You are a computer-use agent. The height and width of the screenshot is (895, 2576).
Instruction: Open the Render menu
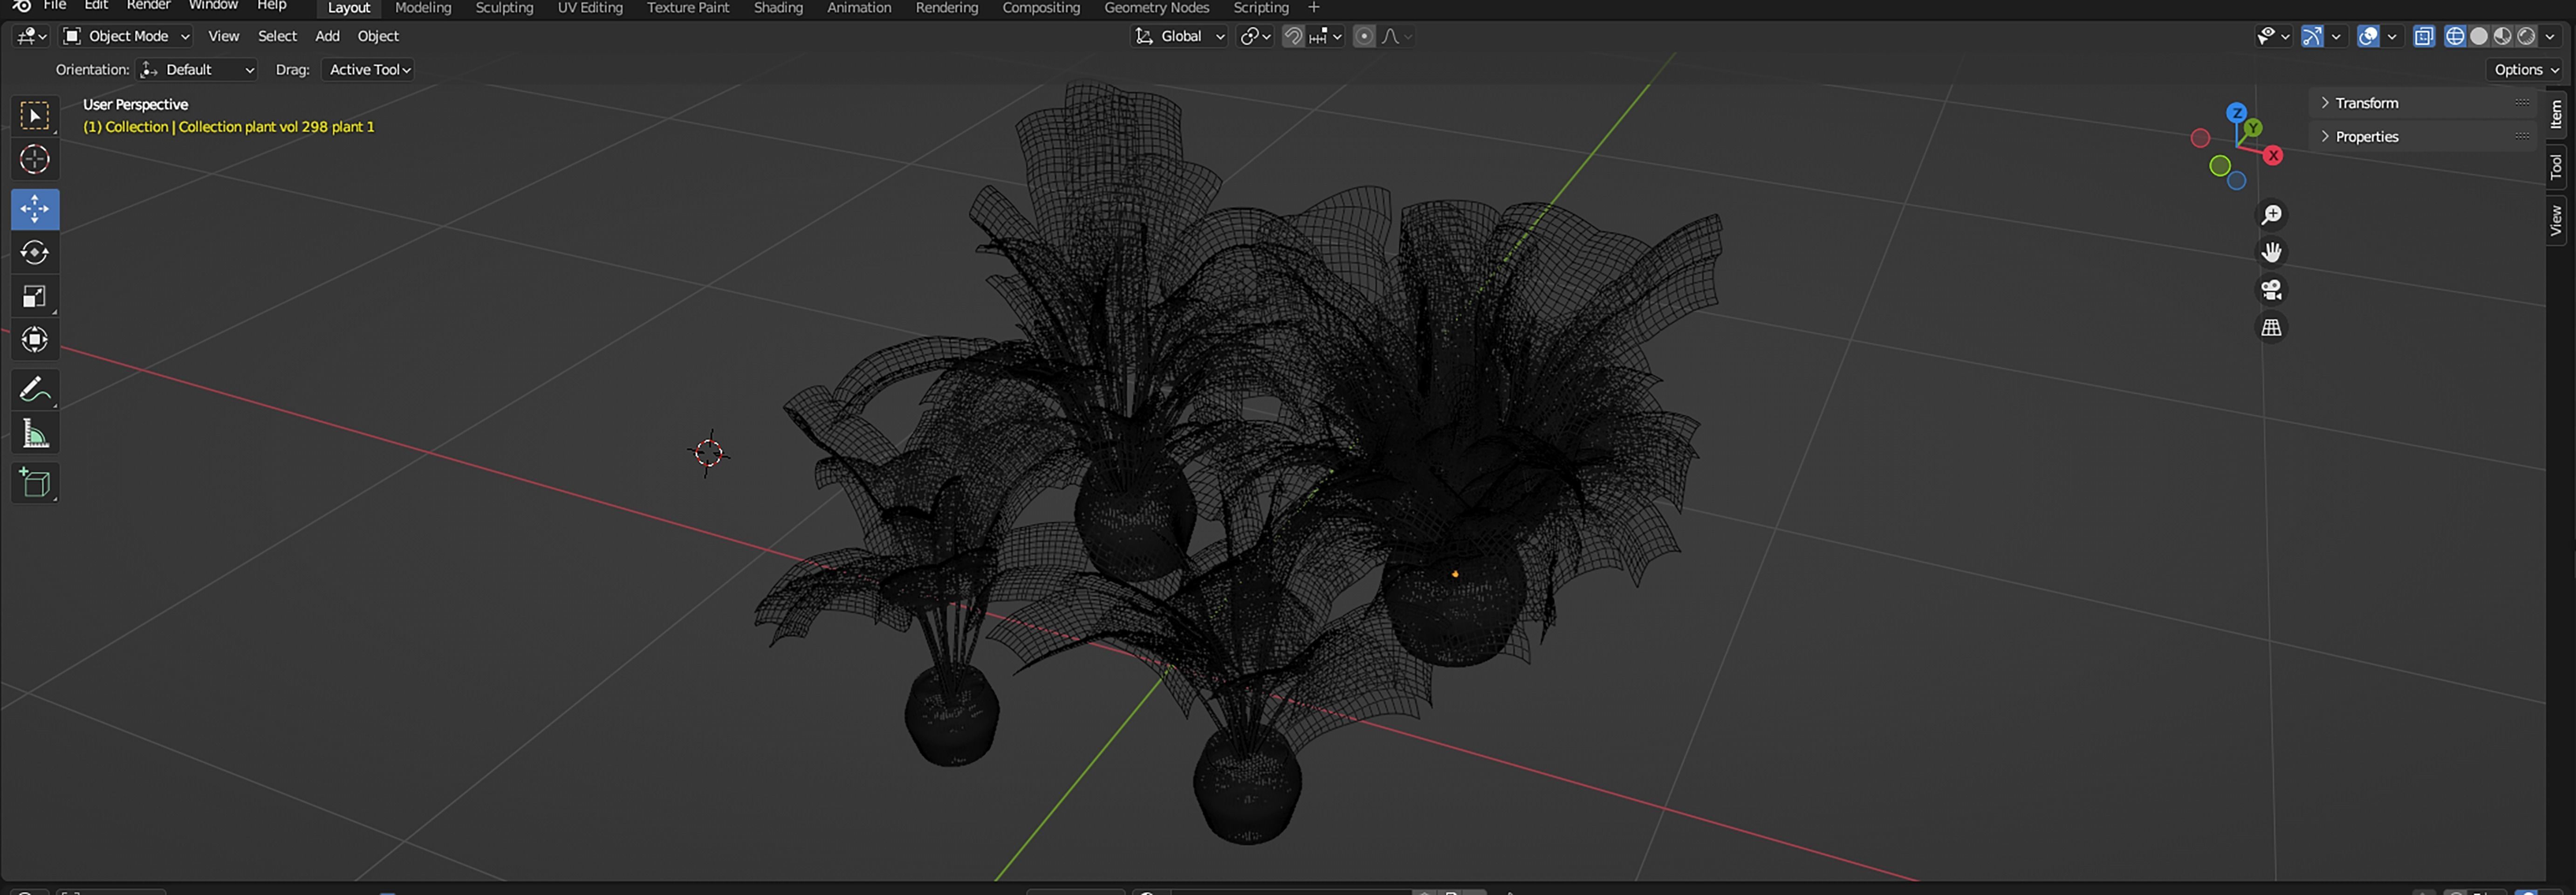point(148,6)
